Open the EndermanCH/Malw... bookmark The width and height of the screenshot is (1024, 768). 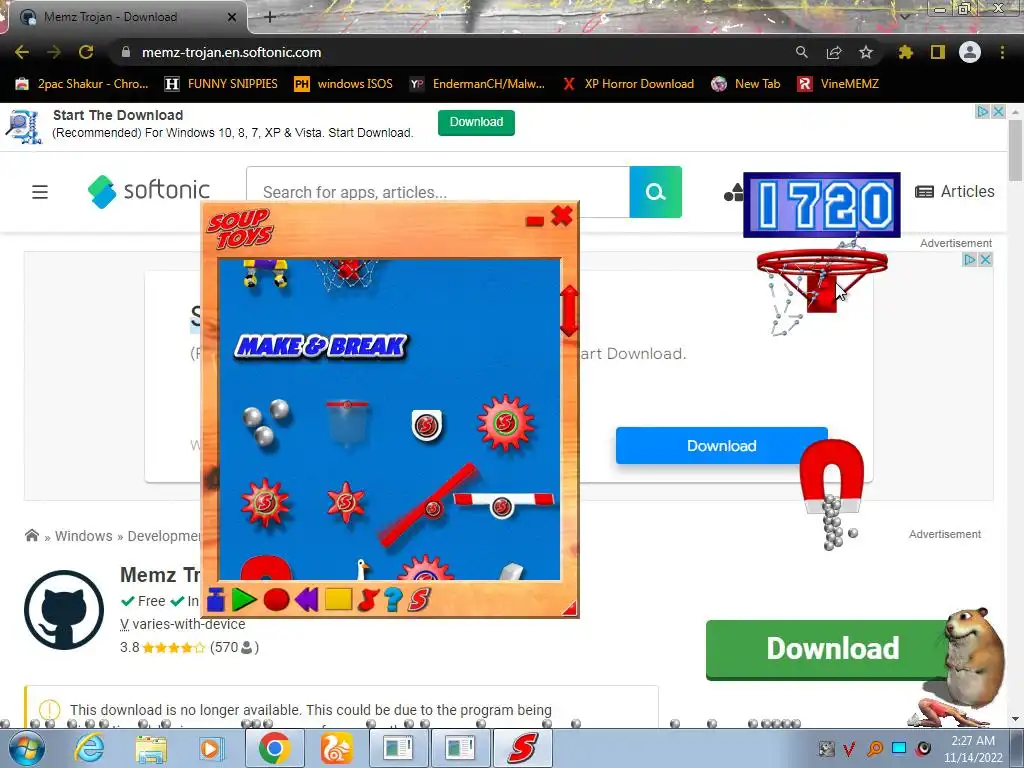[x=477, y=84]
